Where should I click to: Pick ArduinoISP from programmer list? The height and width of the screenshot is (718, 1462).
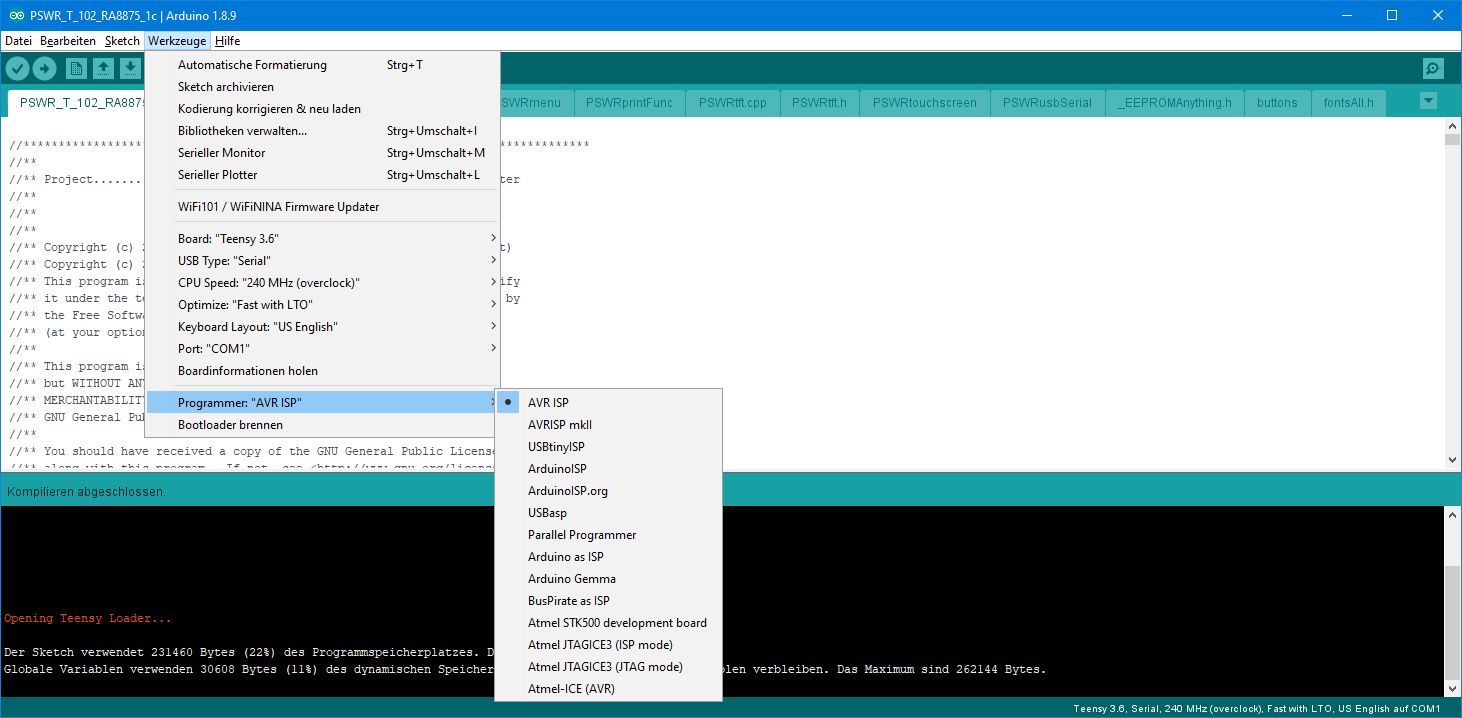coord(608,469)
